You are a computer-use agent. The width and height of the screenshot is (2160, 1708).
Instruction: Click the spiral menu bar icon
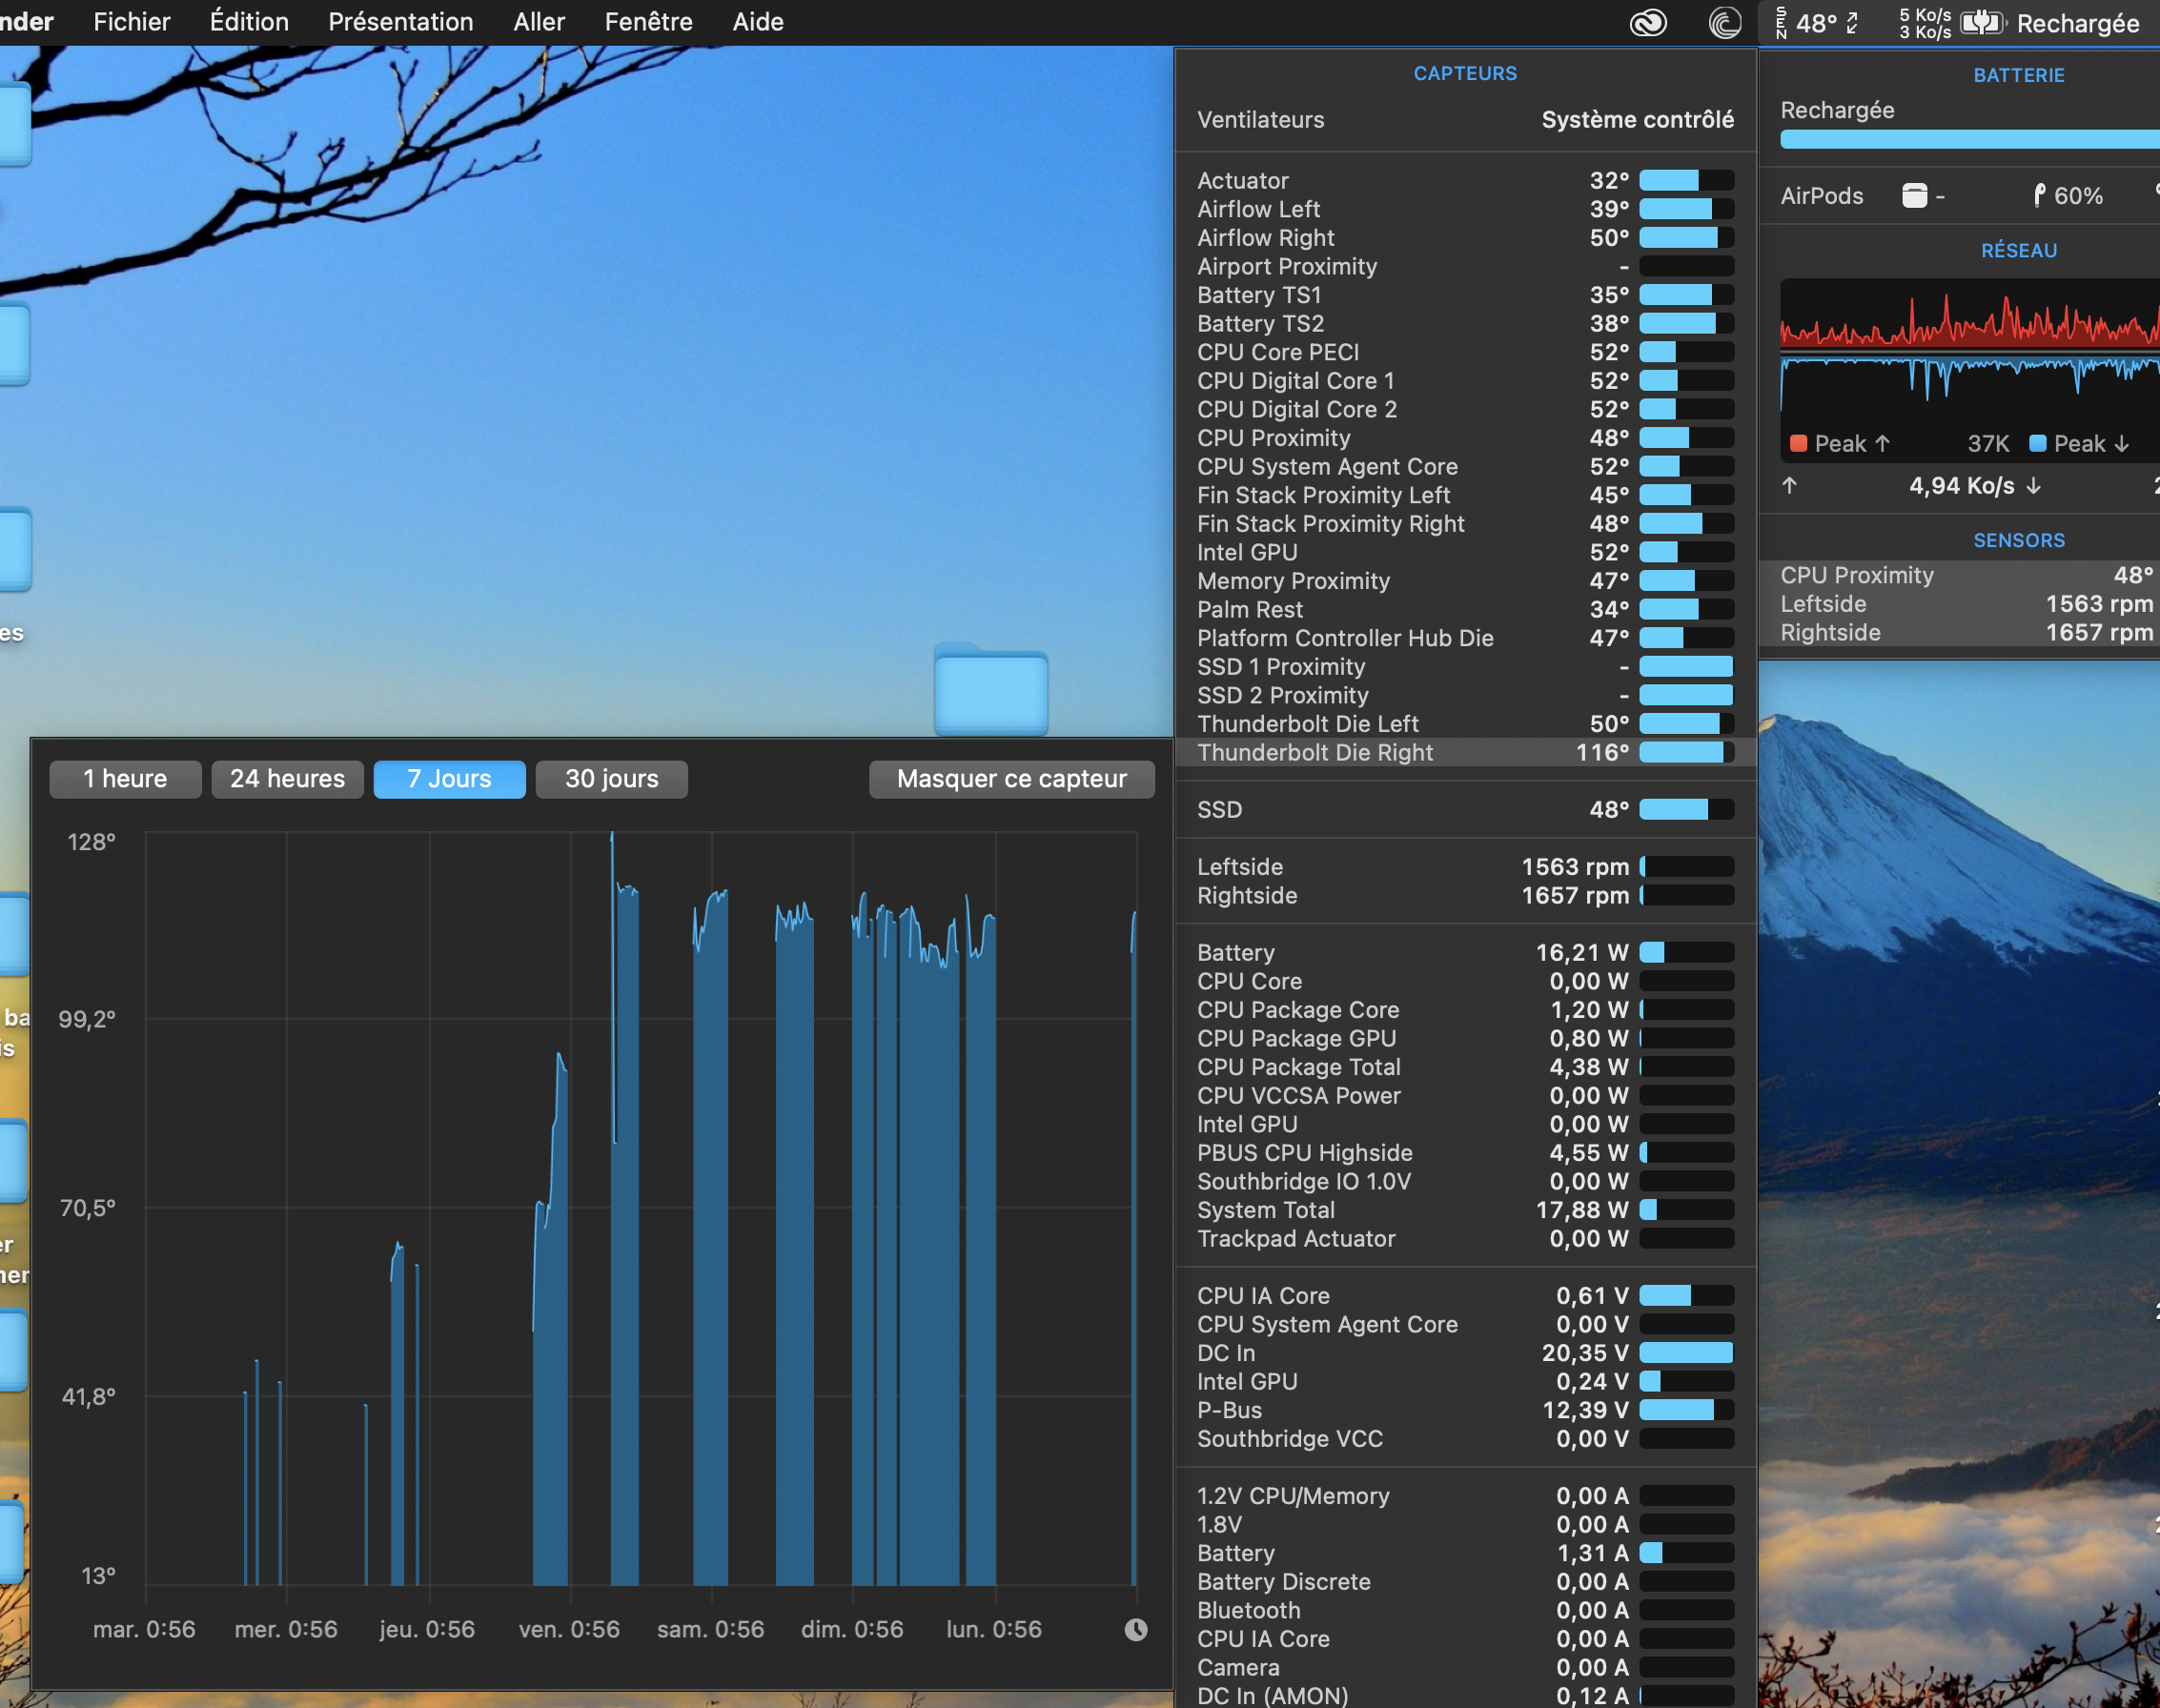1724,22
